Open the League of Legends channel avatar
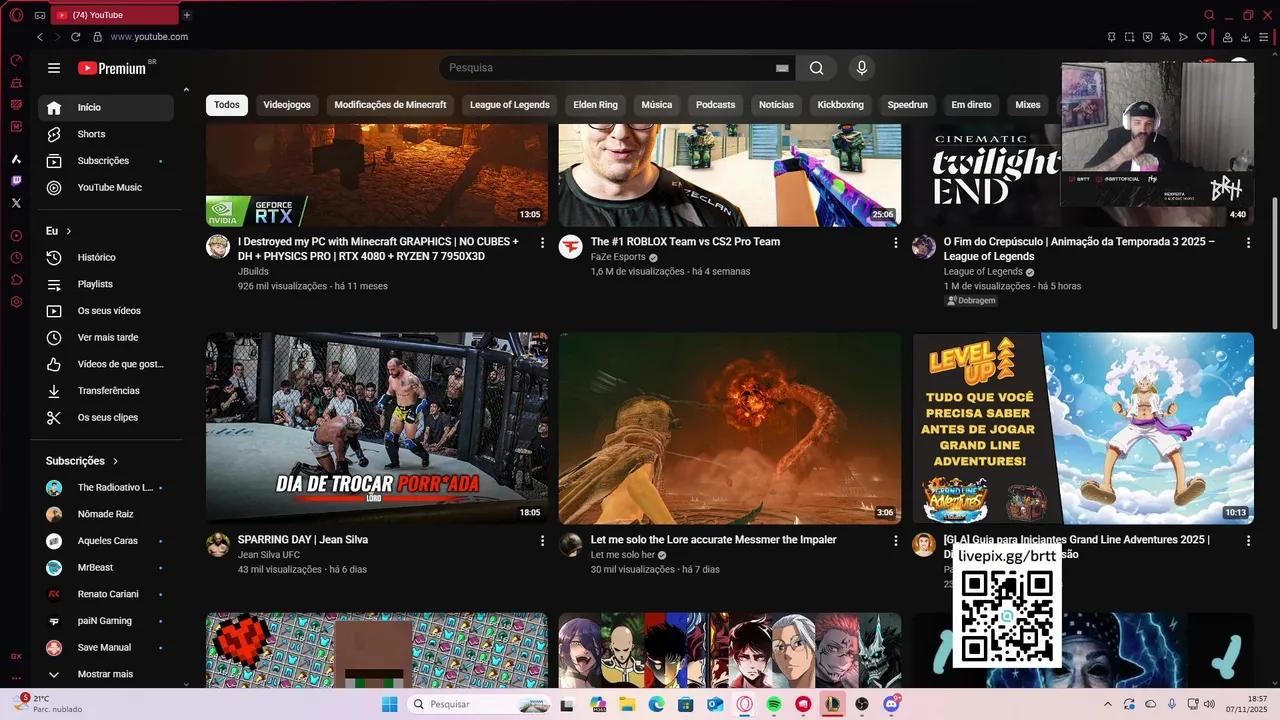 click(x=924, y=247)
